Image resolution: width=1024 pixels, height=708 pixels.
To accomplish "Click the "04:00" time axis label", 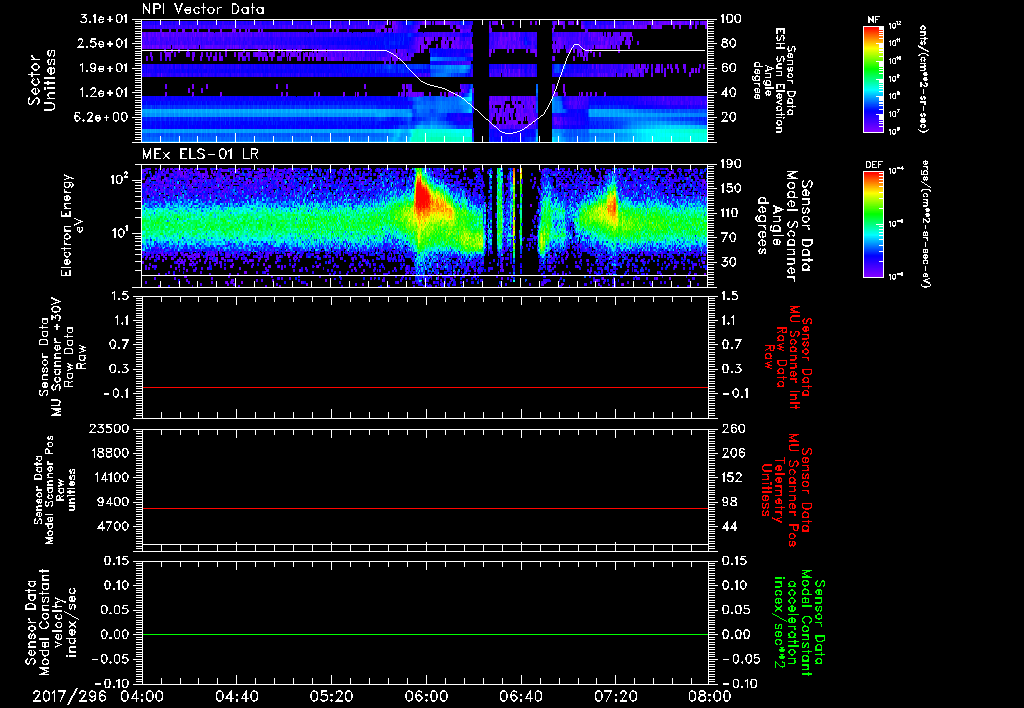I will tap(142, 696).
